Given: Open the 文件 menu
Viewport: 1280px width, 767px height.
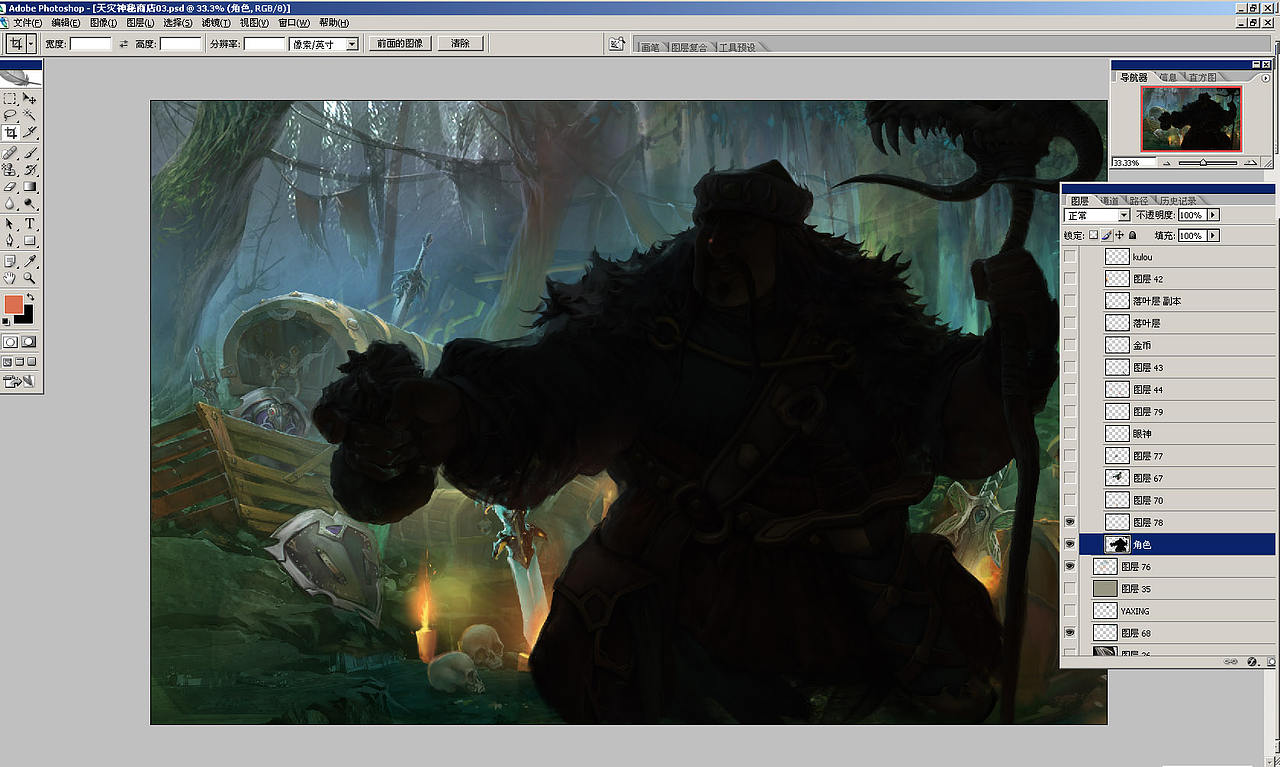Looking at the screenshot, I should (26, 23).
